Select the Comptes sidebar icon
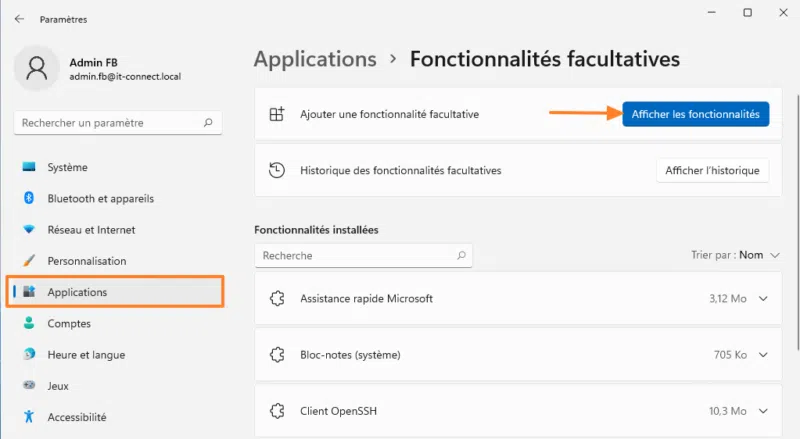800x439 pixels. 29,323
